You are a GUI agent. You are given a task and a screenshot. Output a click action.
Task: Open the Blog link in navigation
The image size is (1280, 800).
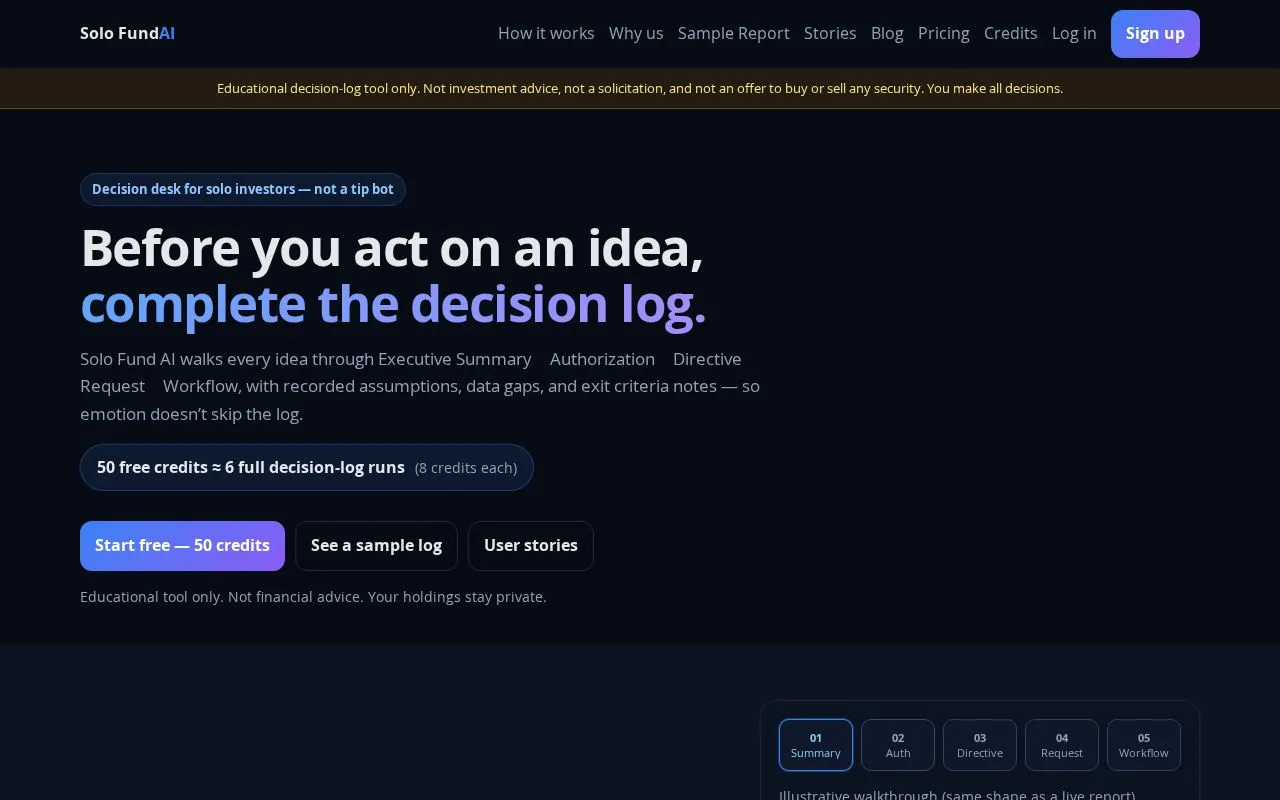[887, 33]
